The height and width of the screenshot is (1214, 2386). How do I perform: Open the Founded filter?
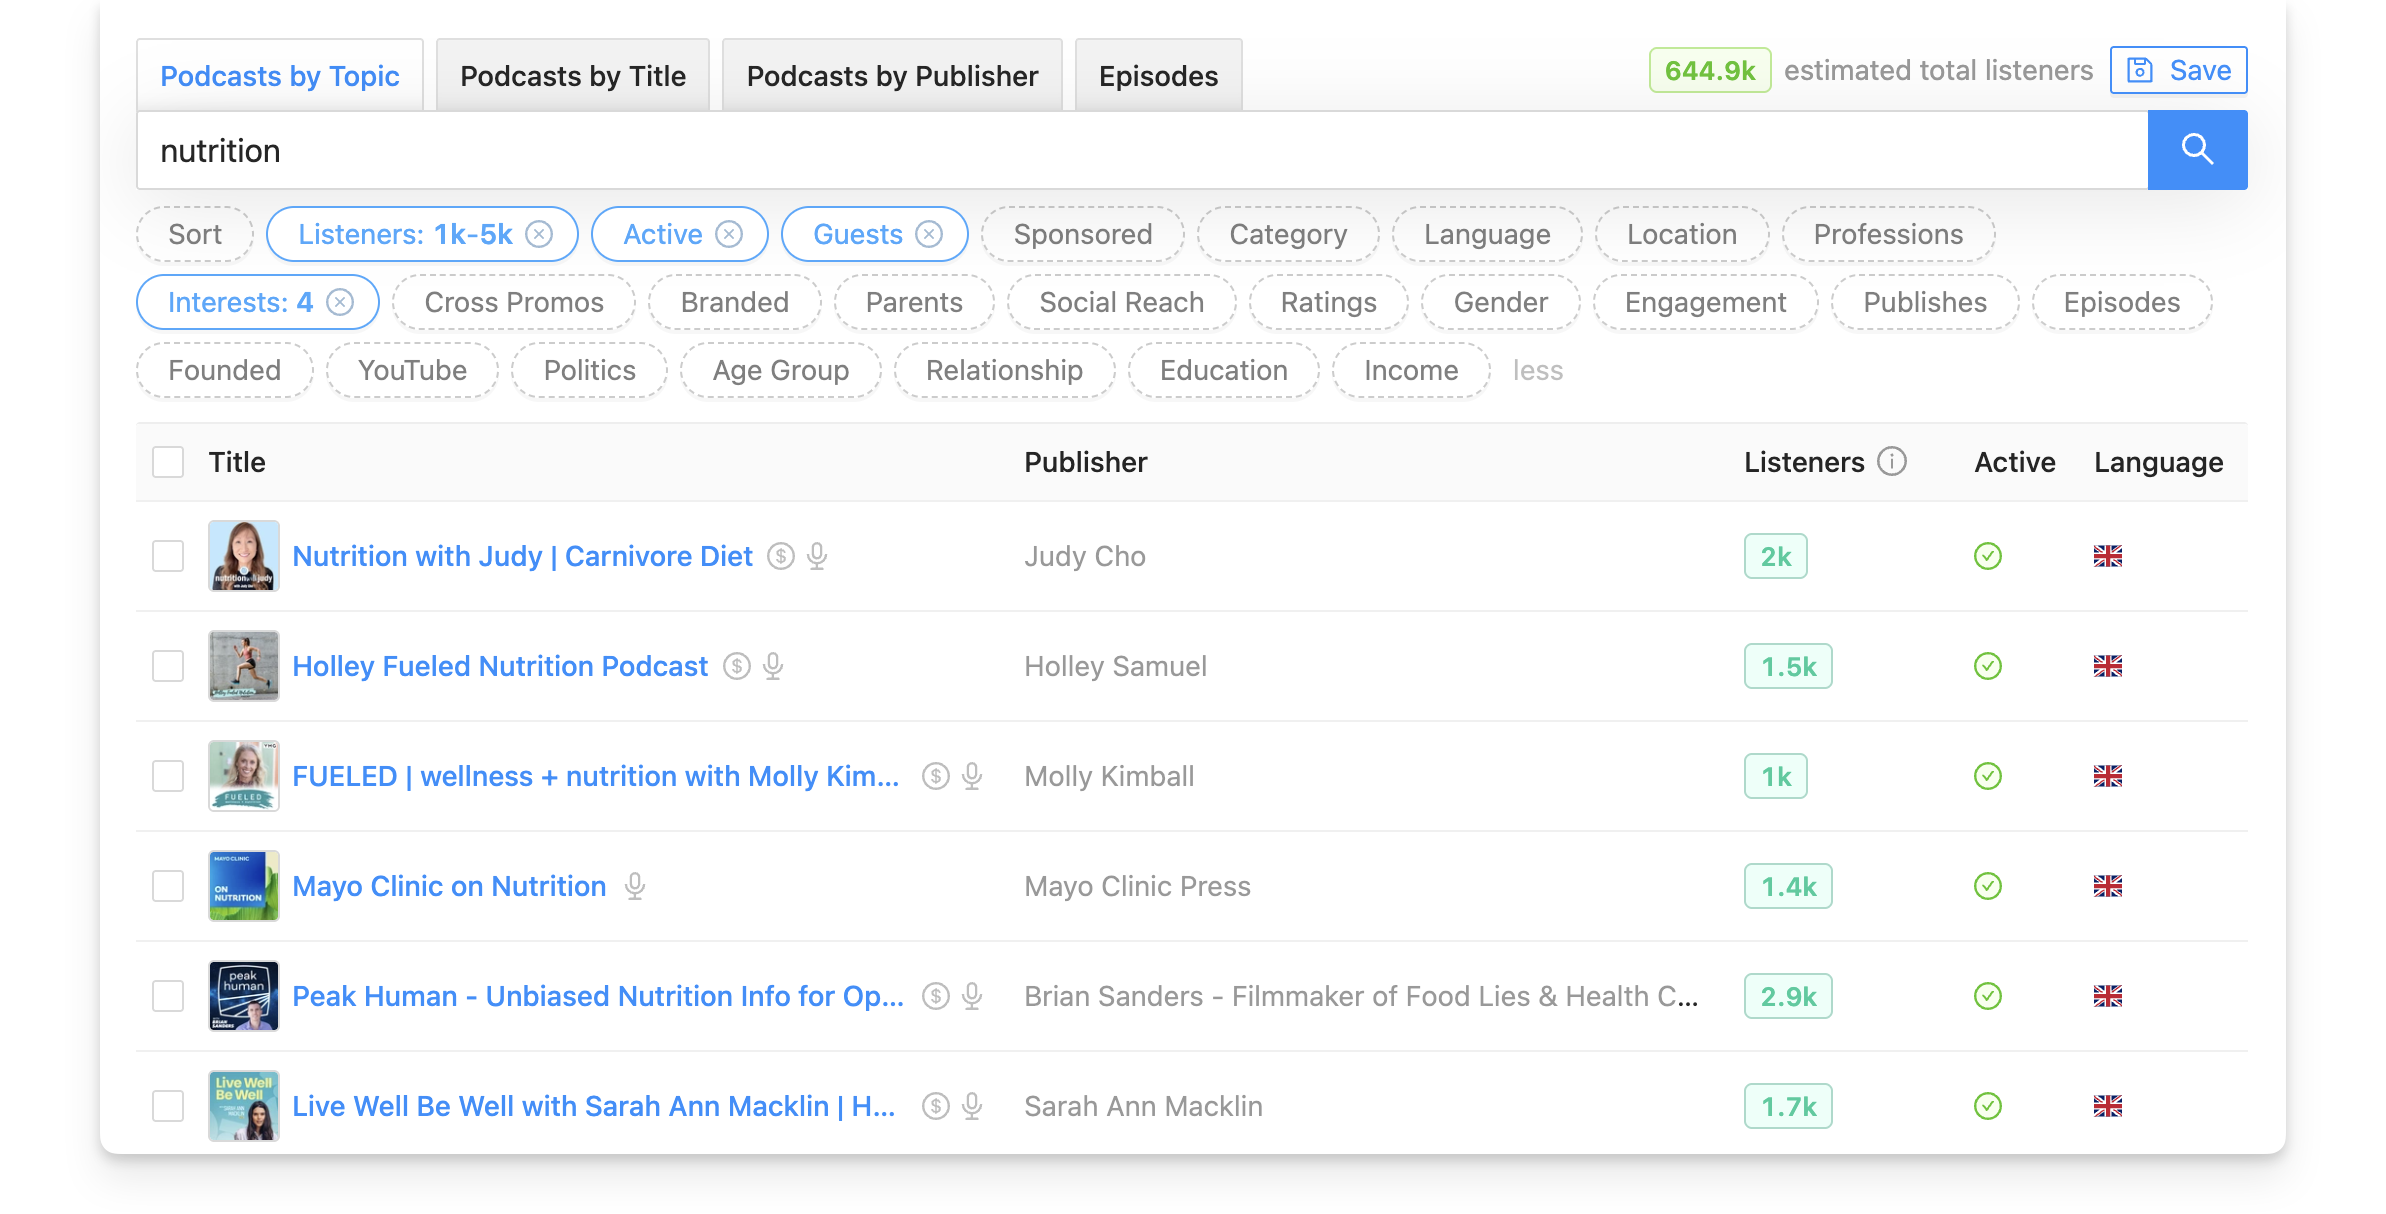pos(225,370)
